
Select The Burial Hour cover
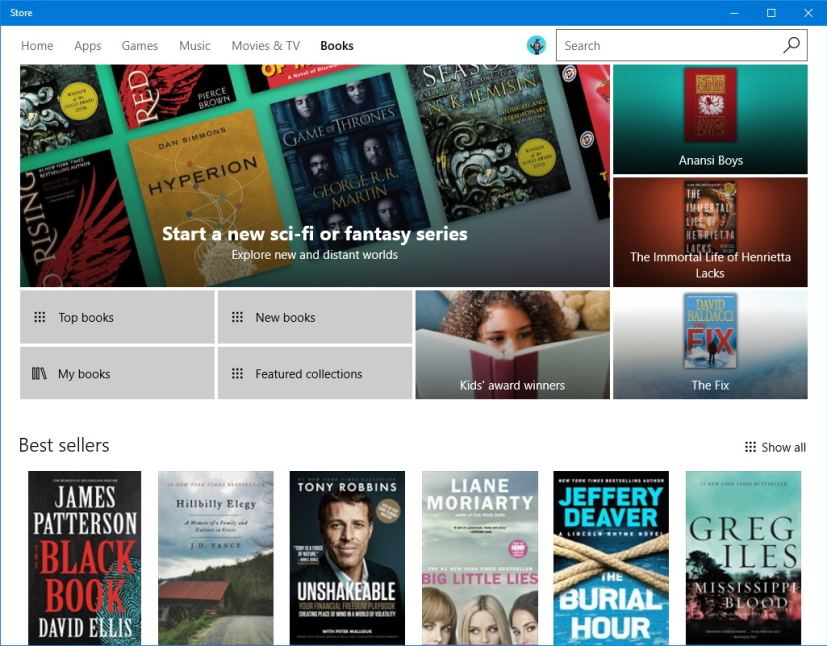[611, 557]
